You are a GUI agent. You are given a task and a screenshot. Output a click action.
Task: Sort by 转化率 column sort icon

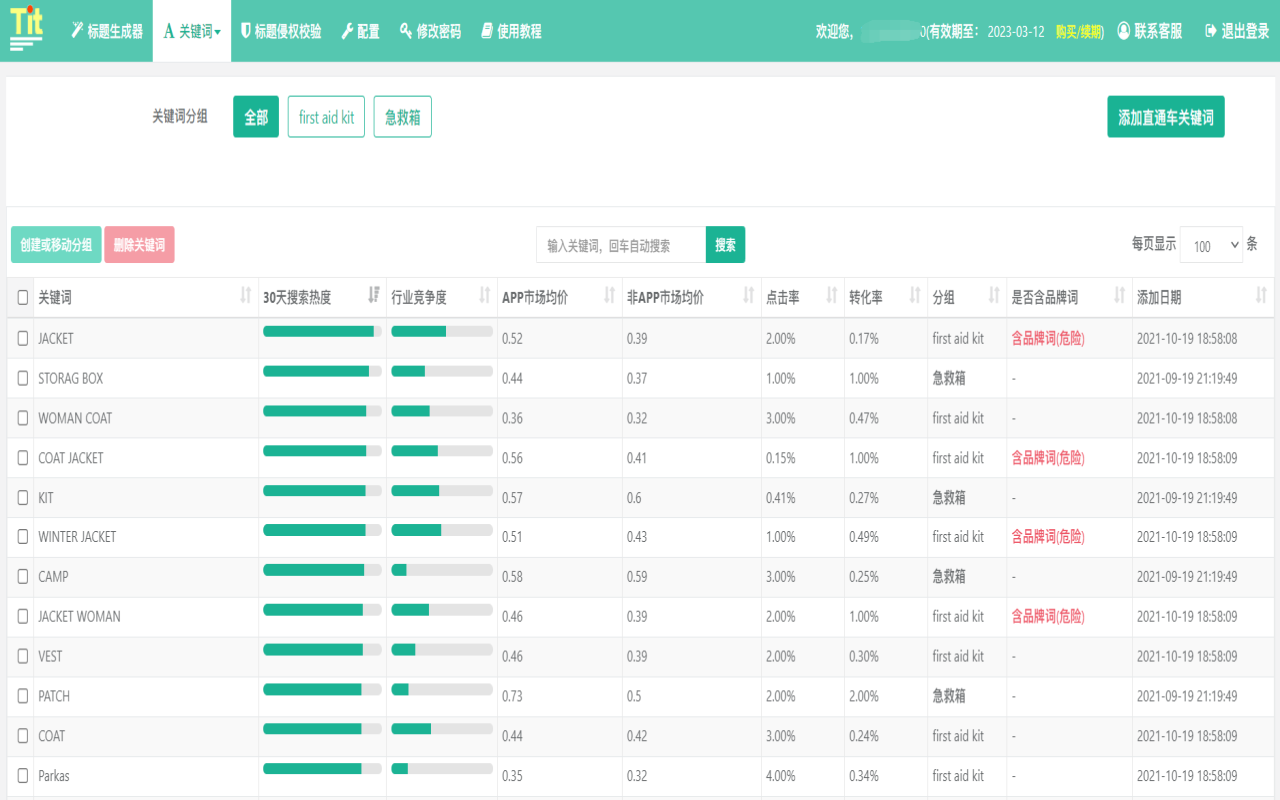pyautogui.click(x=915, y=296)
